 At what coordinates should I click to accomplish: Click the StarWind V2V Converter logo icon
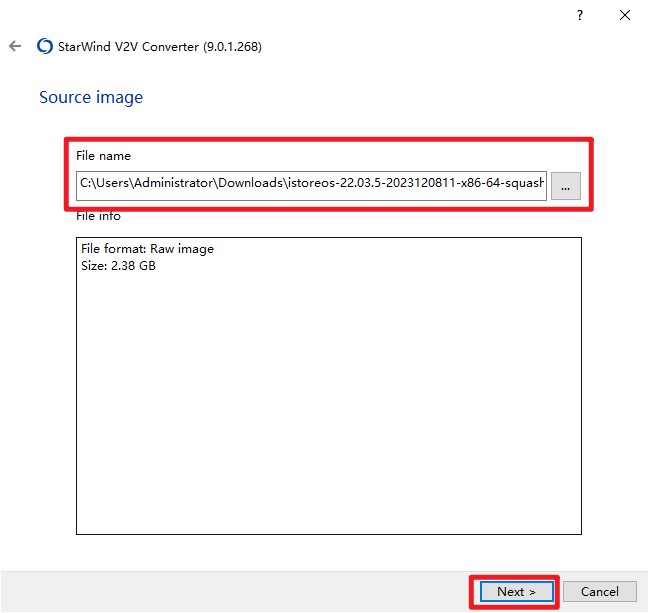(x=45, y=46)
